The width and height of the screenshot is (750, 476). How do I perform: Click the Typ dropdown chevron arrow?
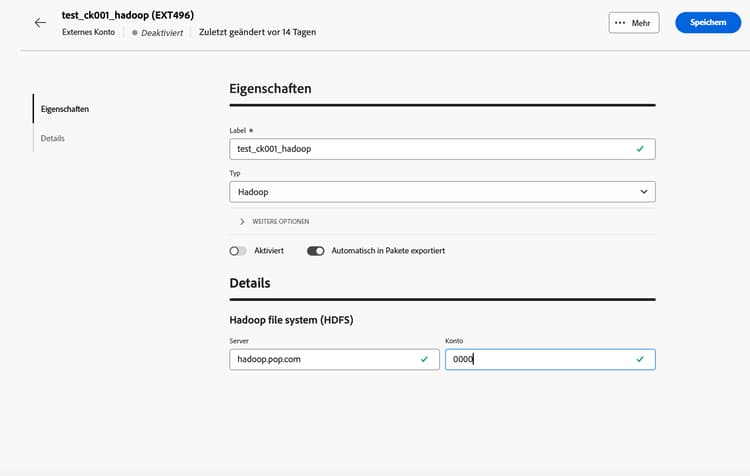click(x=643, y=191)
